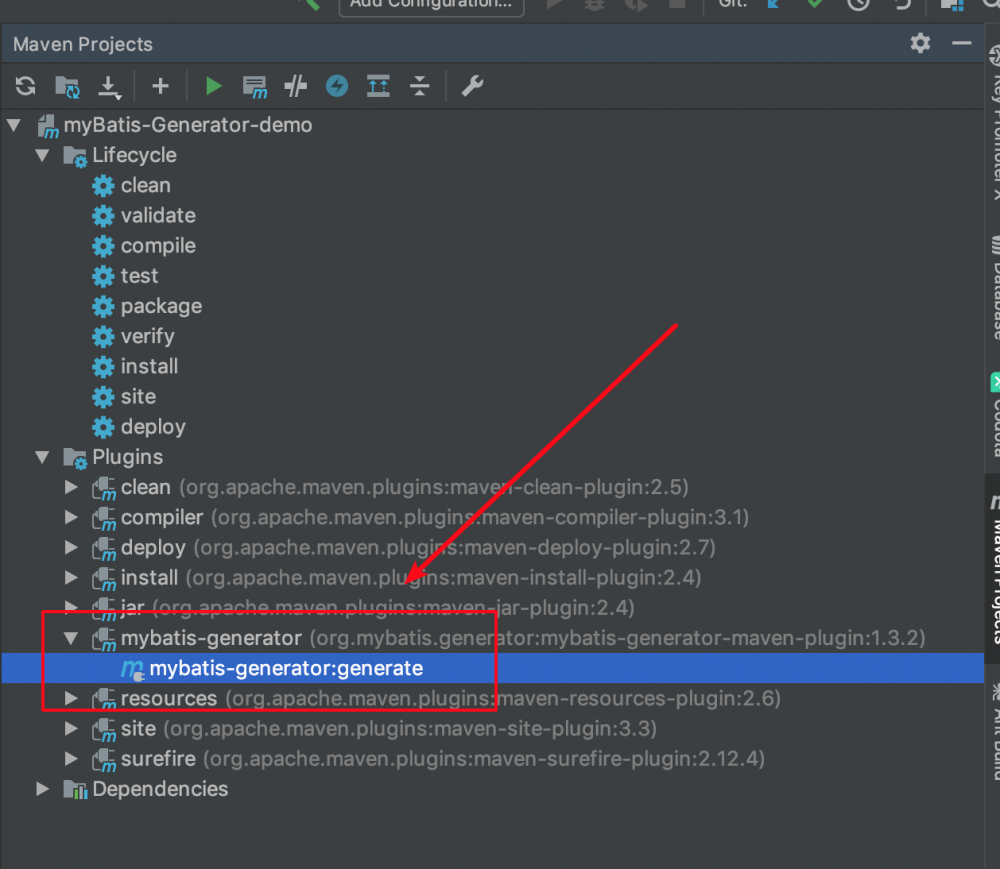Click the Plugins folder label
This screenshot has height=869, width=1000.
128,457
